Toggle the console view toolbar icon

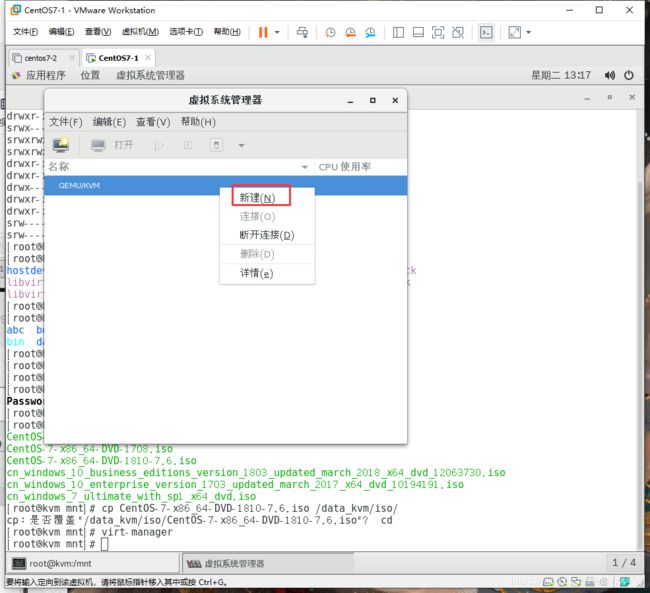pos(486,32)
